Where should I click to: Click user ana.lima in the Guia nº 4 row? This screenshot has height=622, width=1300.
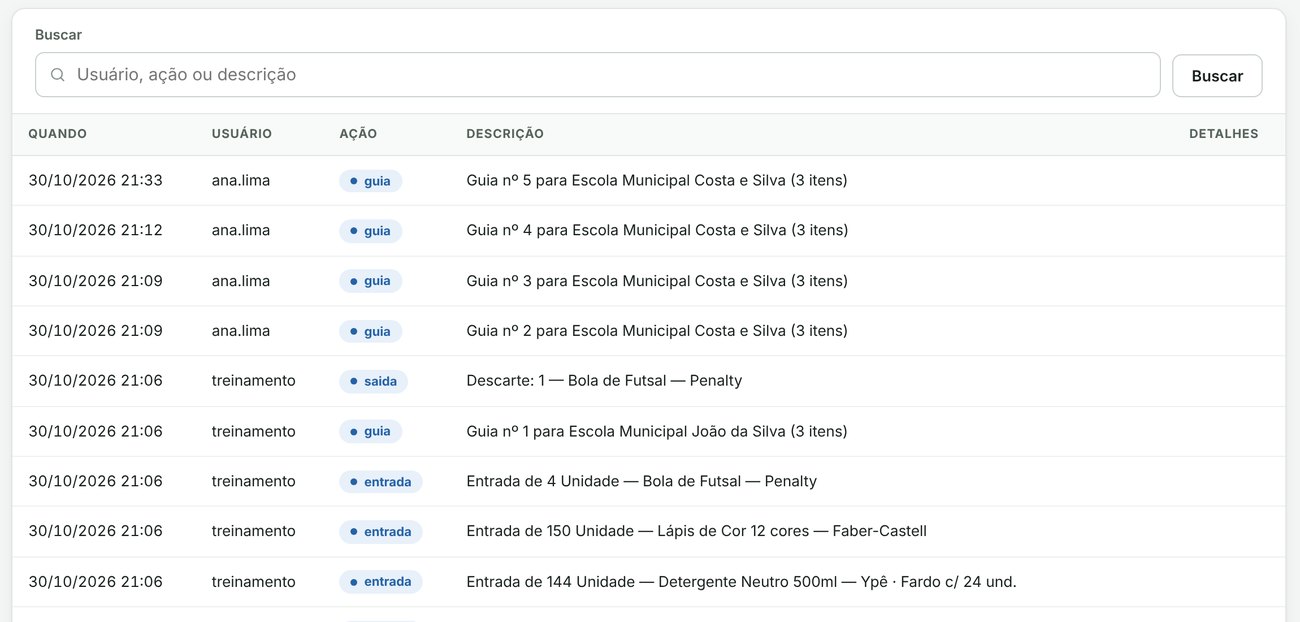coord(241,231)
